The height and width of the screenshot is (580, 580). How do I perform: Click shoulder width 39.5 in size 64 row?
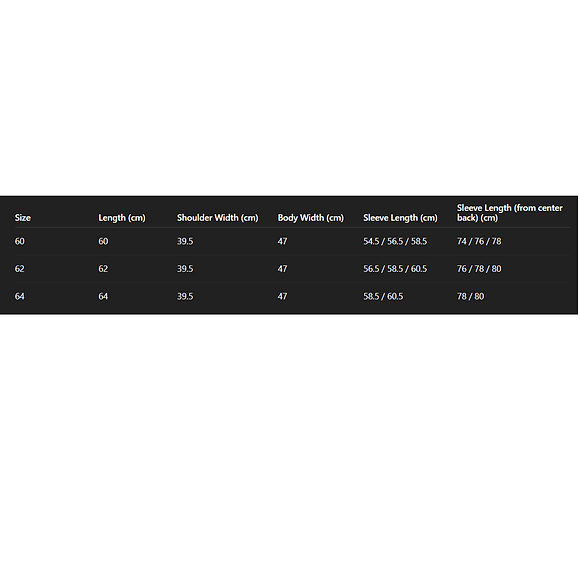pyautogui.click(x=185, y=297)
